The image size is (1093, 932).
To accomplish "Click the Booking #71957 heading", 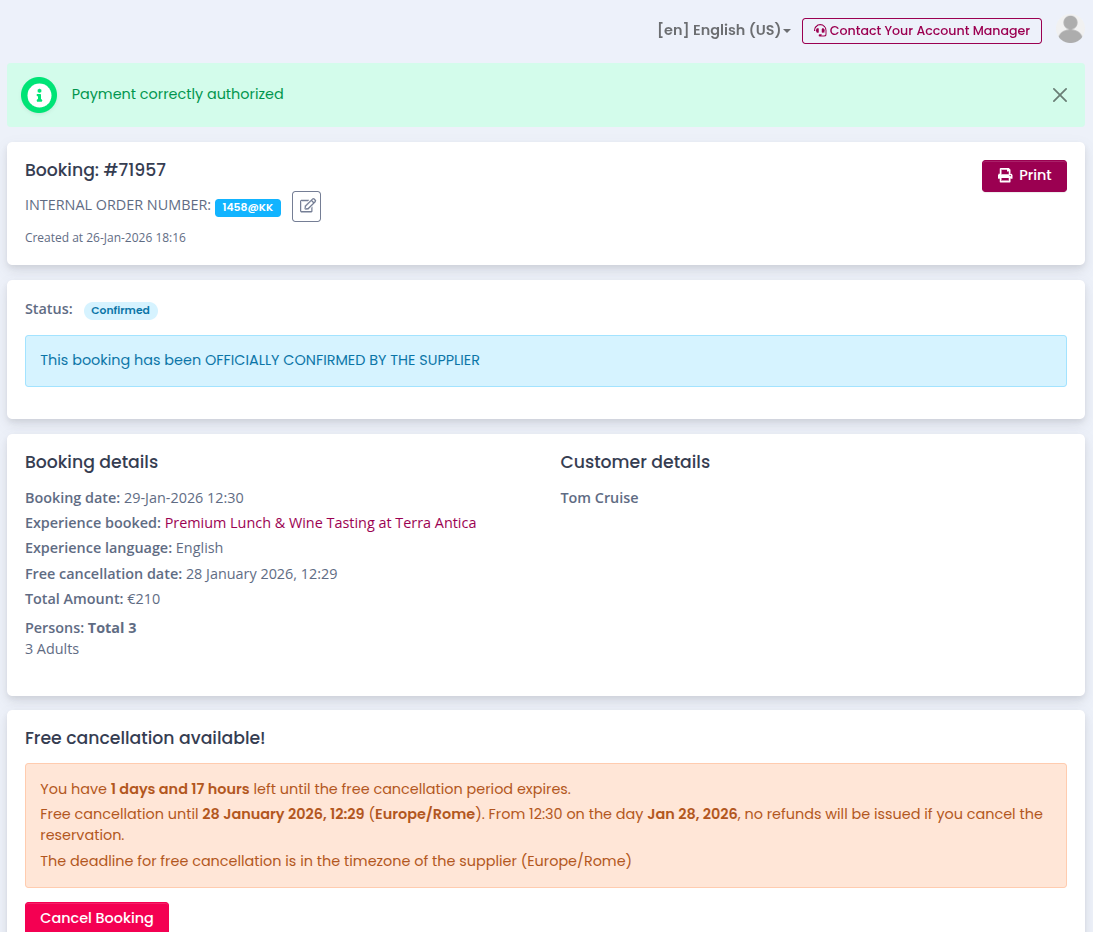I will 95,171.
